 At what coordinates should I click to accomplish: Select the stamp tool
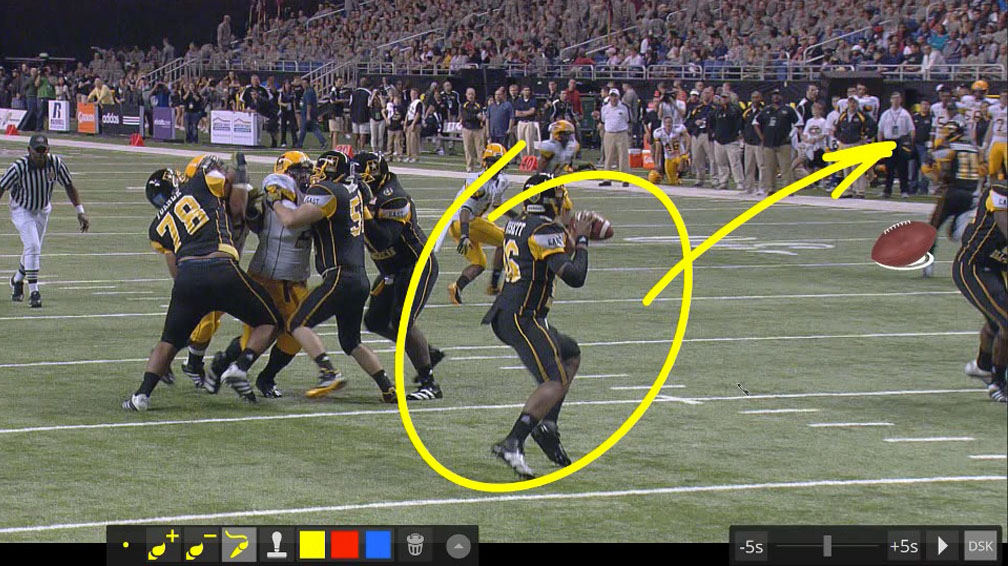click(277, 545)
